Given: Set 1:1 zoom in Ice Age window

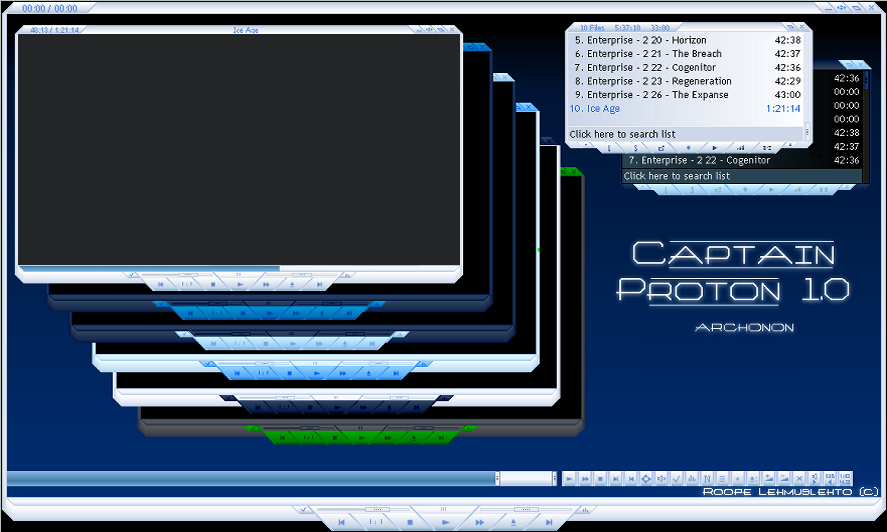Looking at the screenshot, I should tap(187, 284).
